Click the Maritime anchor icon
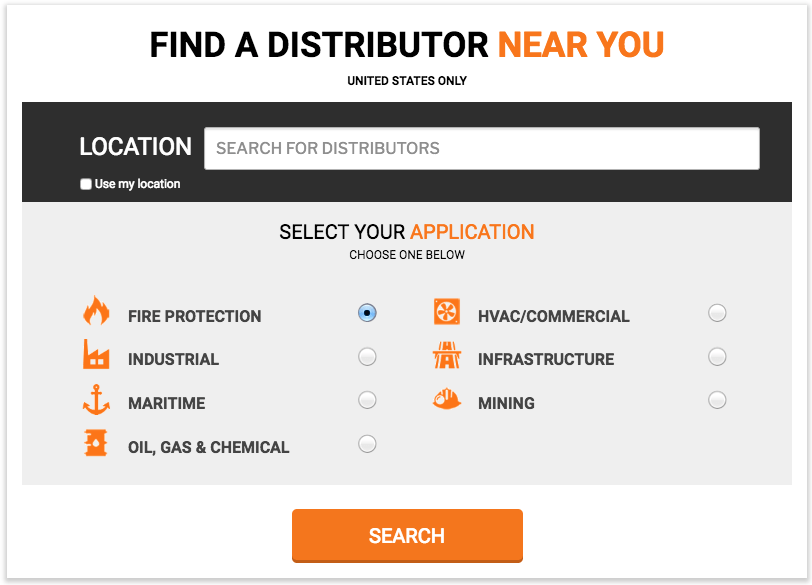The image size is (812, 585). point(96,400)
